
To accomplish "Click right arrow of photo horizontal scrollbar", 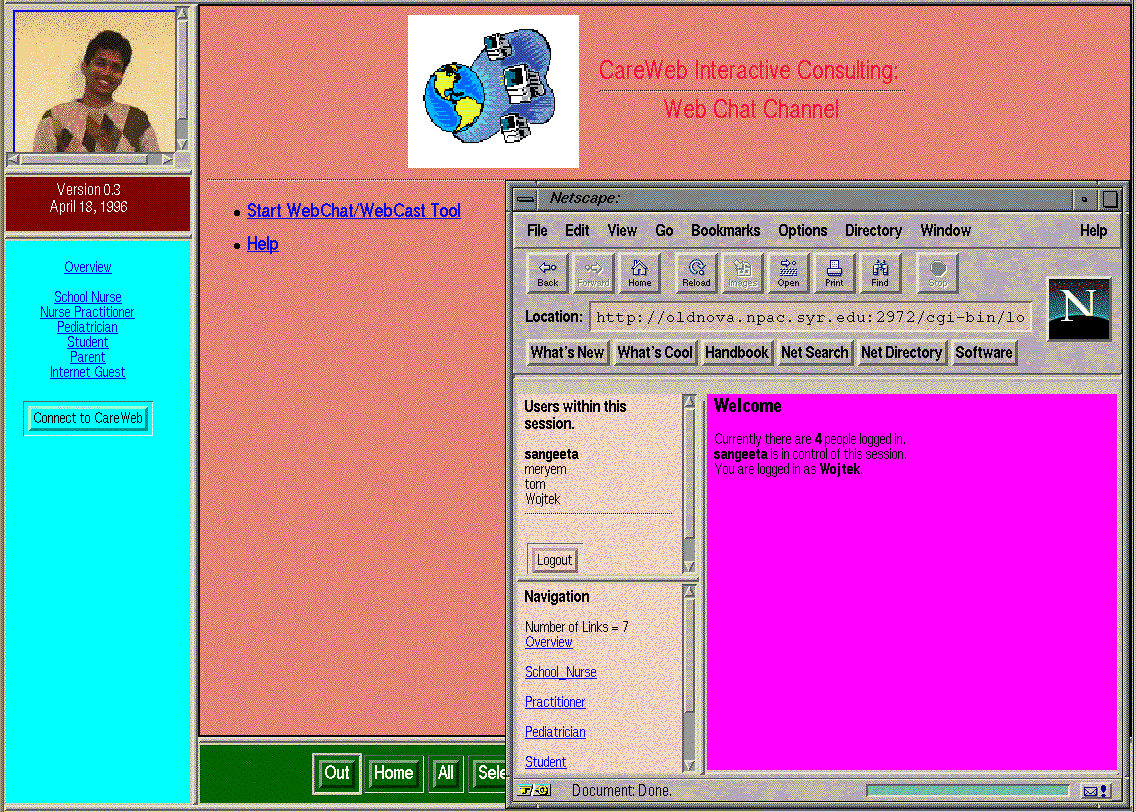I will [x=168, y=159].
